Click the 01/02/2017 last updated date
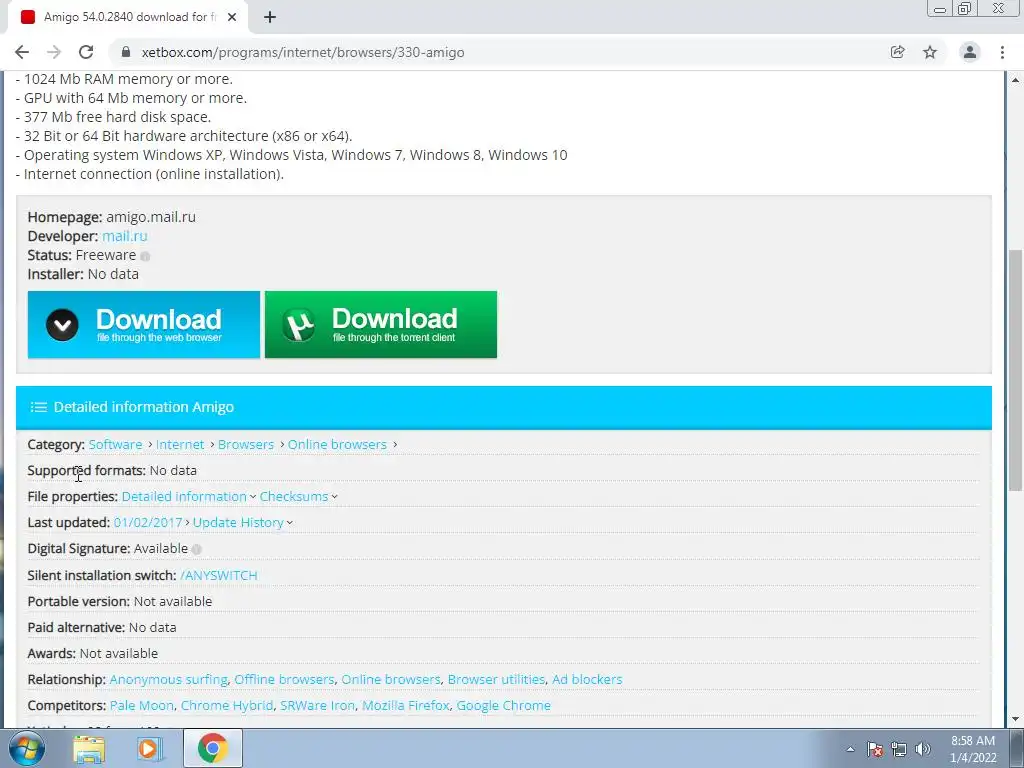The image size is (1024, 768). (148, 522)
